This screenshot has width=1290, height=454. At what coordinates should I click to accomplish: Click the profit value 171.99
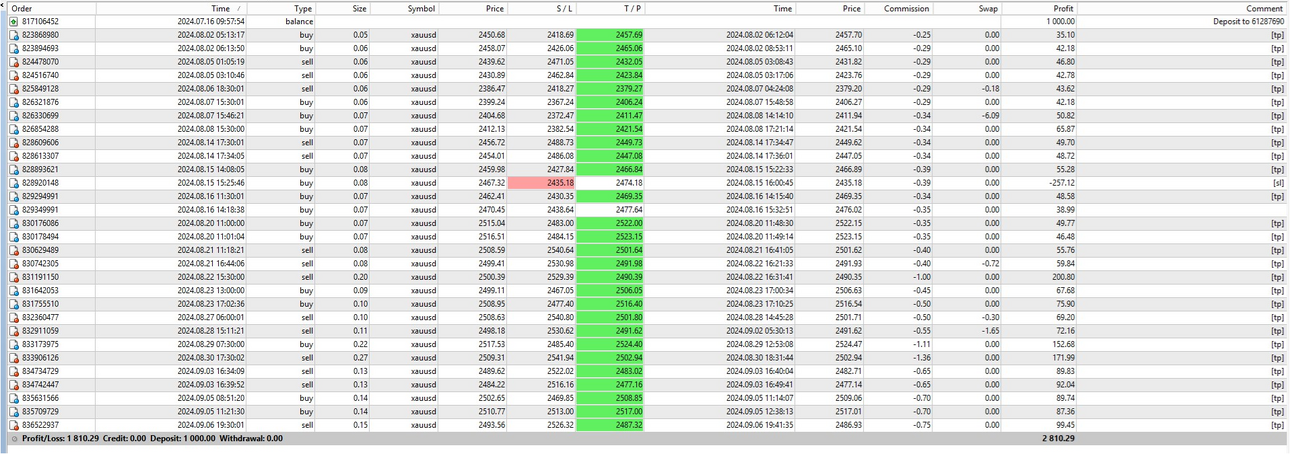1062,357
